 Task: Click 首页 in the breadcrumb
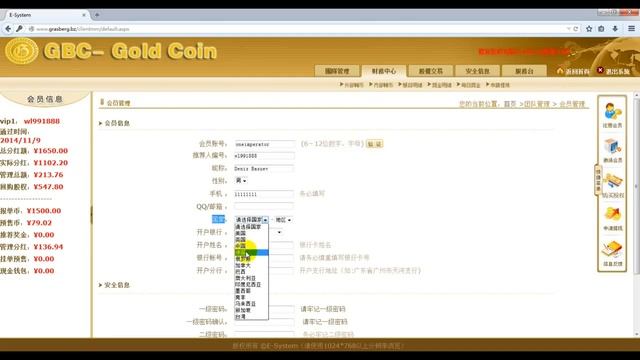point(510,104)
